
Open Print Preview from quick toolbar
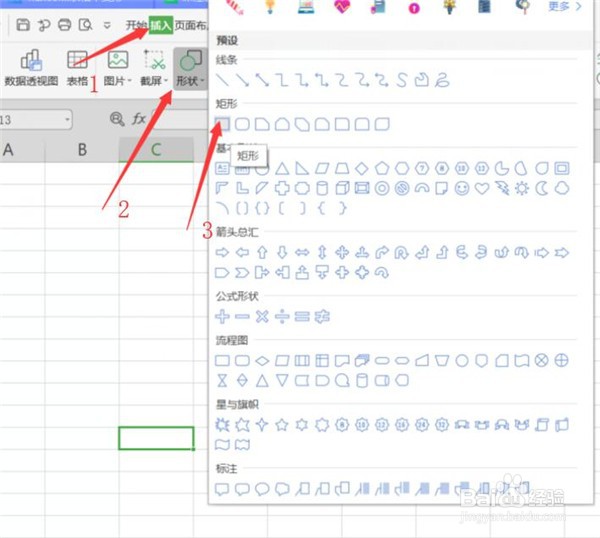pos(85,25)
